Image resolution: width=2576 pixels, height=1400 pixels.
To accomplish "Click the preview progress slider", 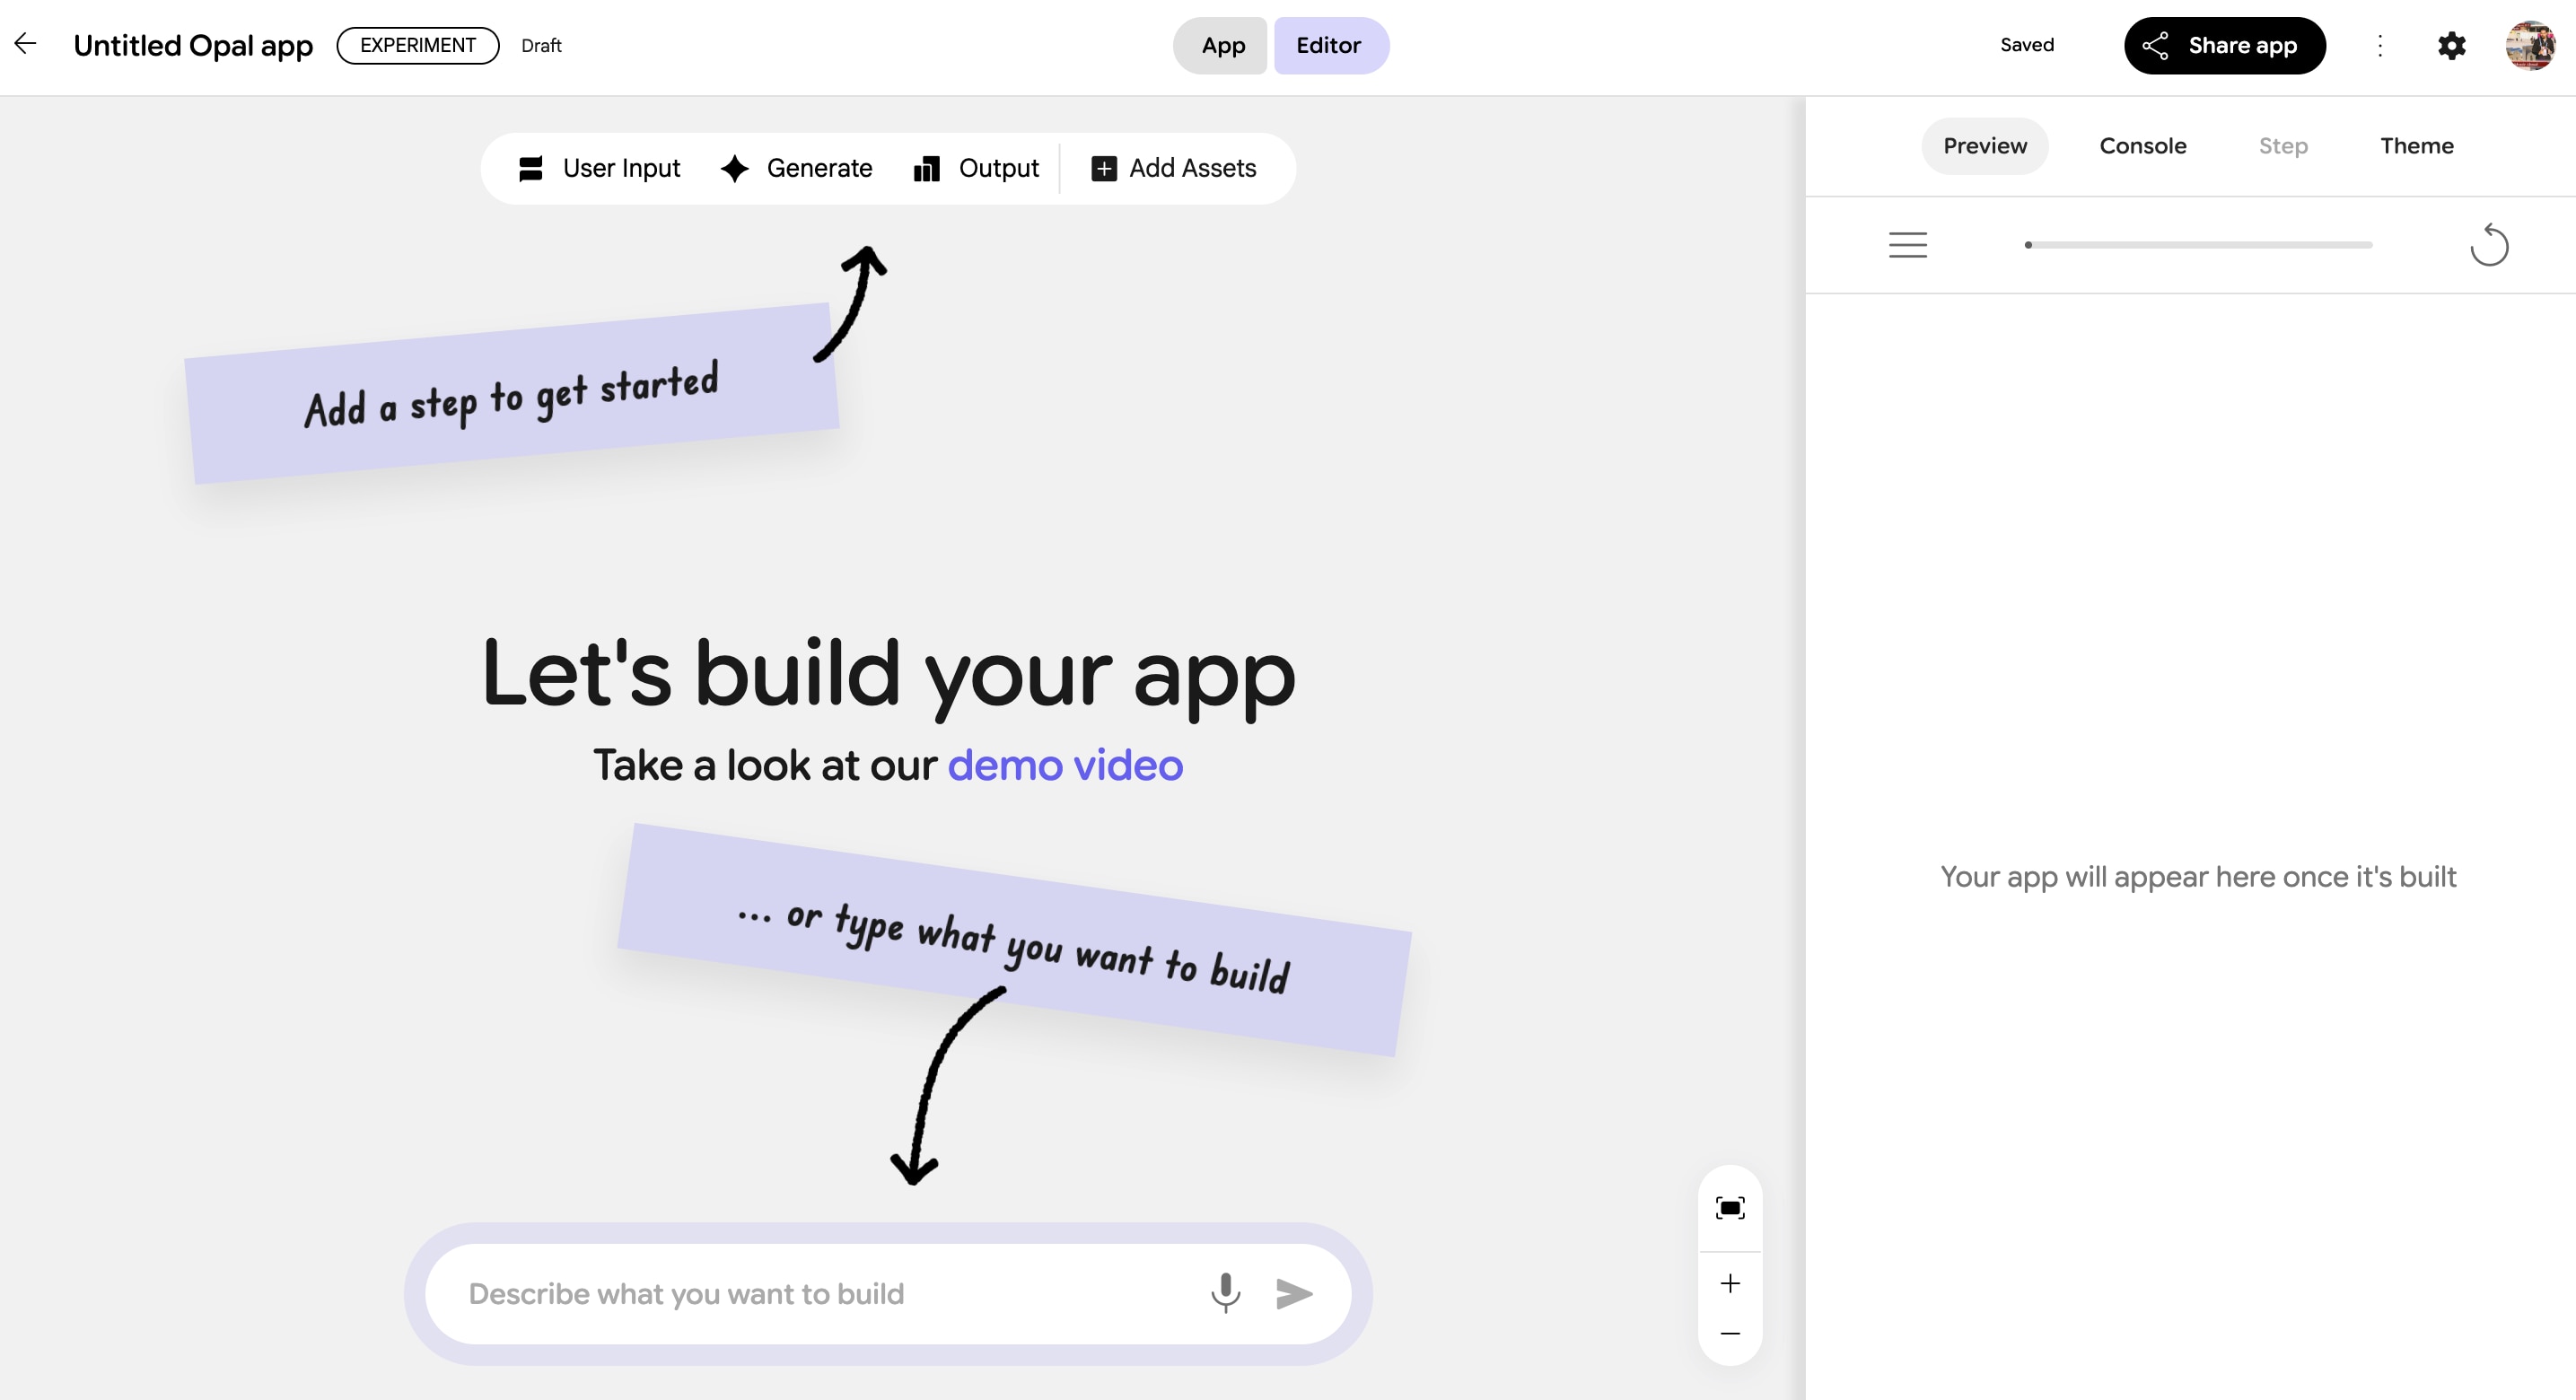I will coord(2198,245).
